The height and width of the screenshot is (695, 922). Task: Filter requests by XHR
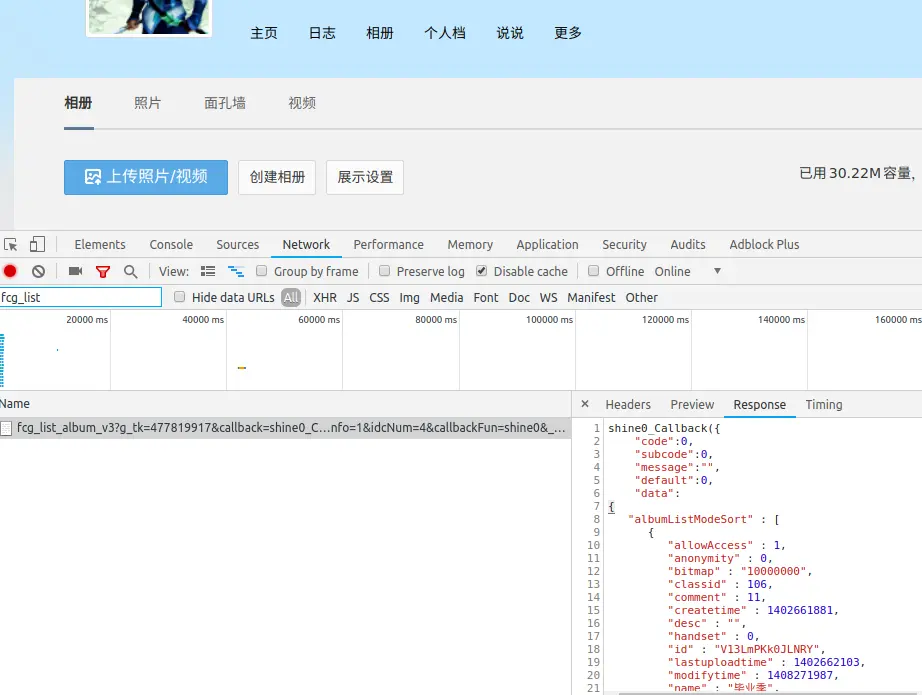point(325,298)
